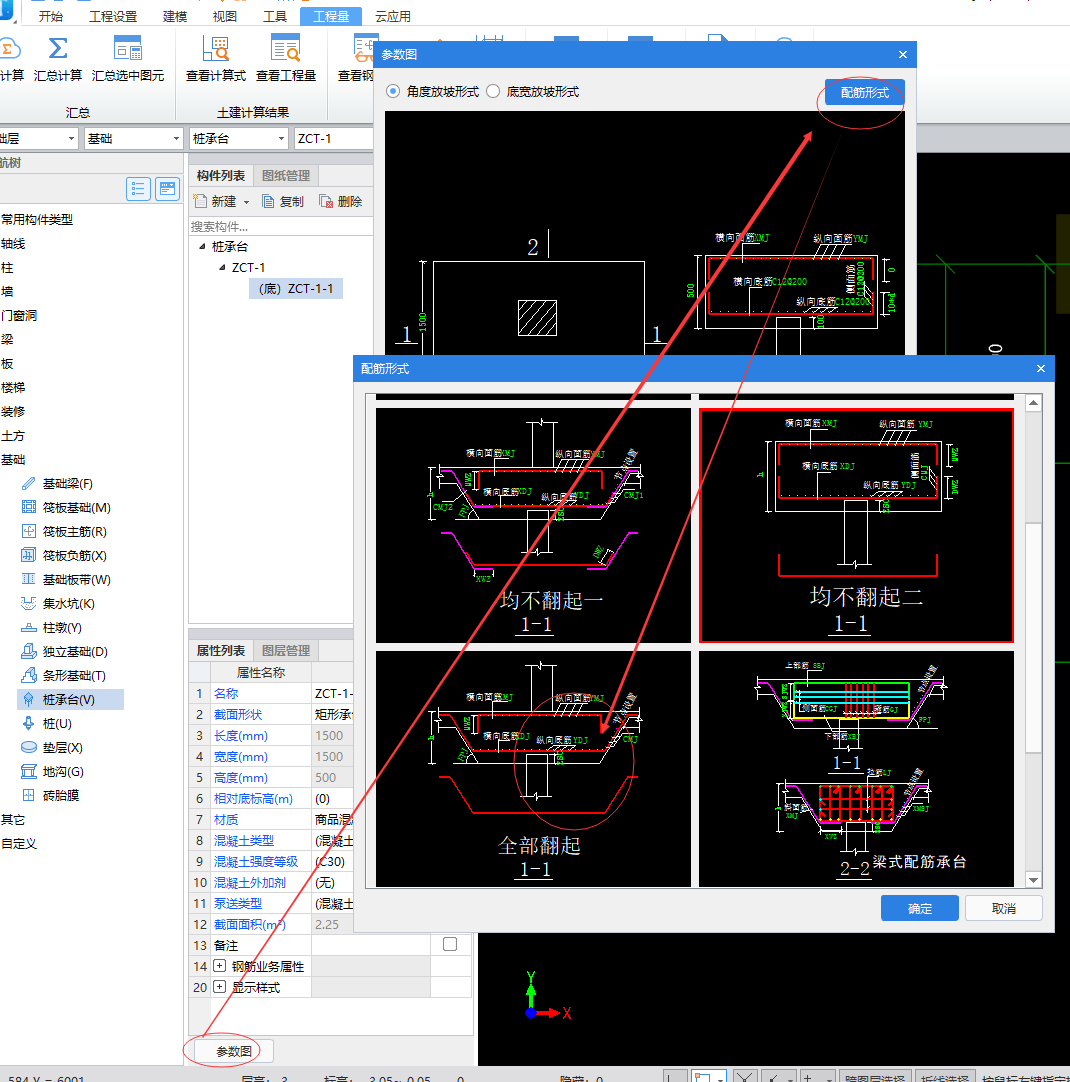Collapse the ZCT-1 tree node
The width and height of the screenshot is (1070, 1082).
tap(222, 267)
